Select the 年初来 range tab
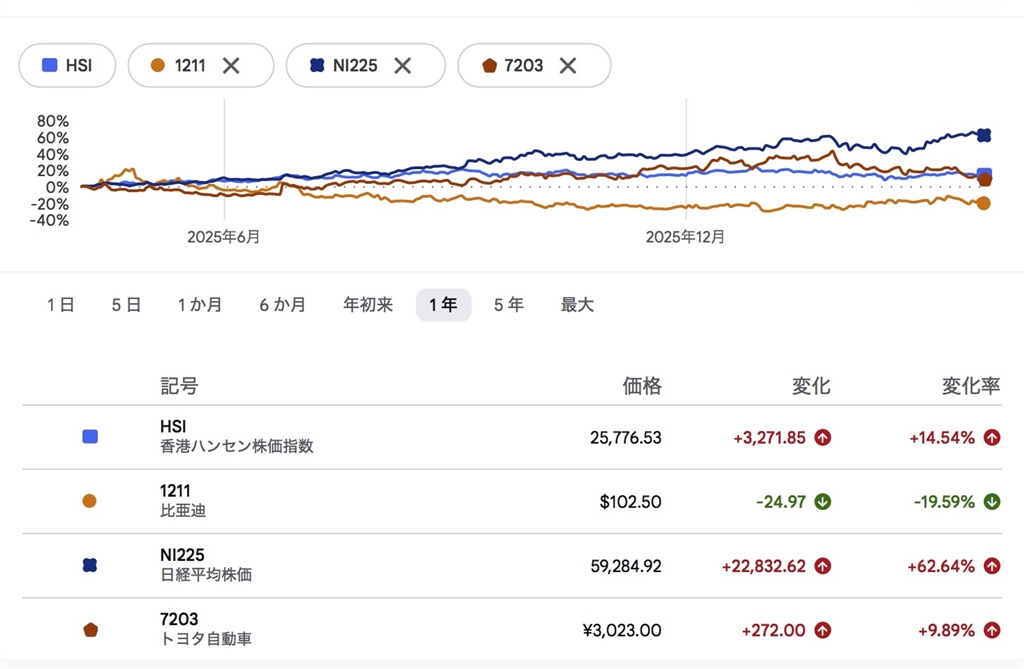 tap(368, 304)
